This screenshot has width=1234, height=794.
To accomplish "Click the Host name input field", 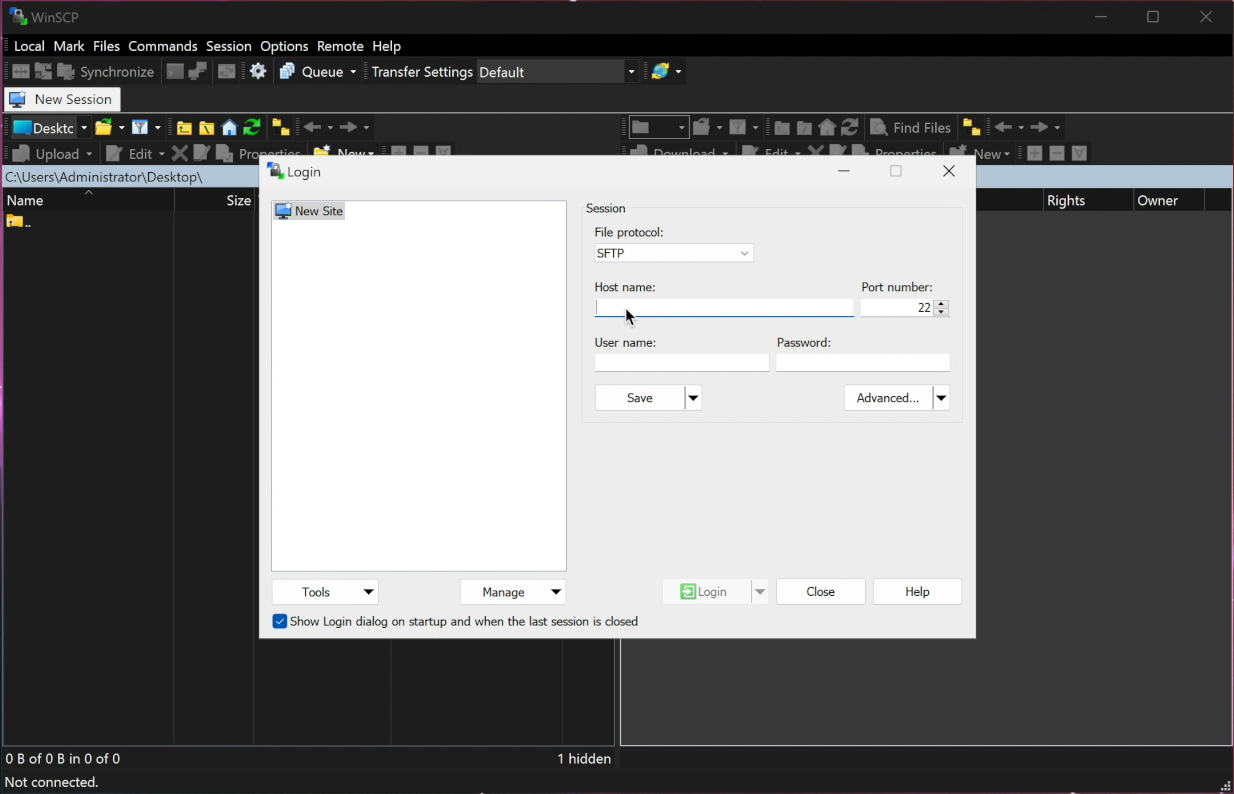I will pyautogui.click(x=724, y=308).
